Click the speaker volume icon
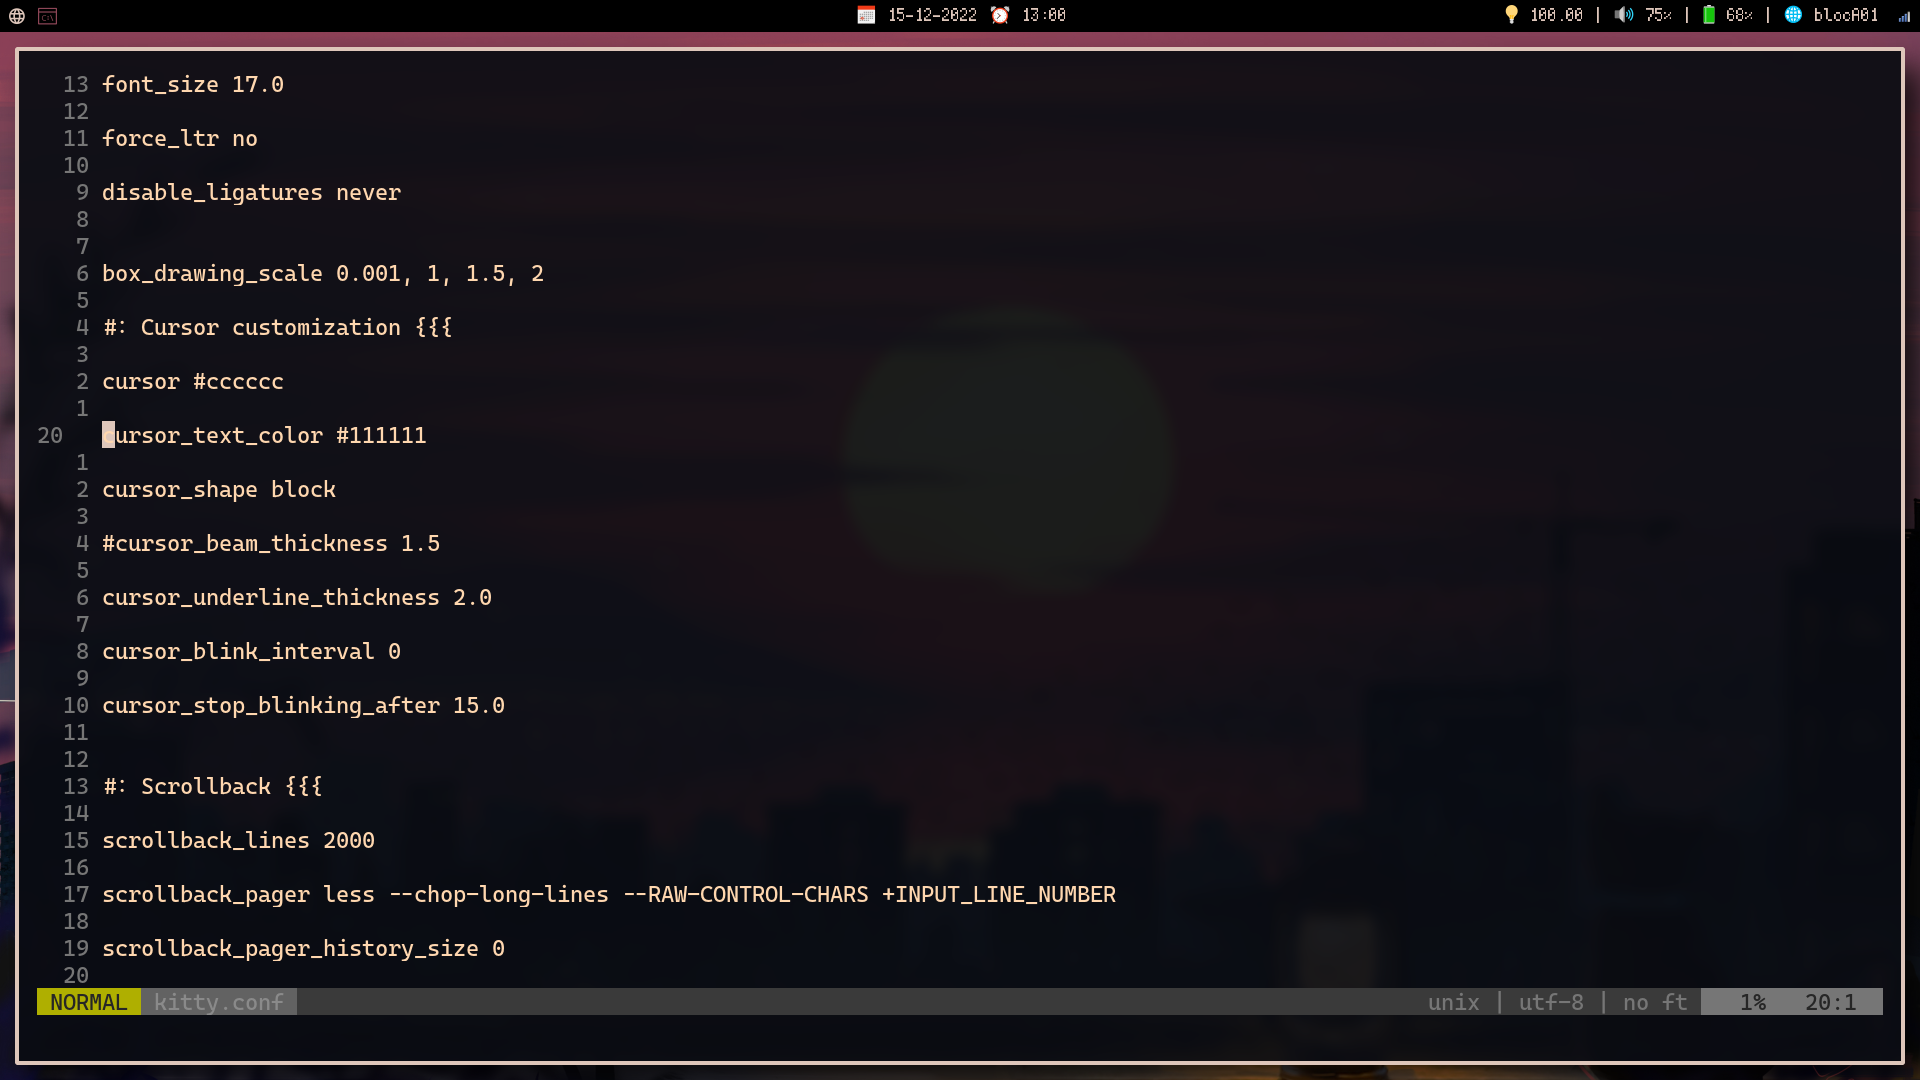Viewport: 1920px width, 1080px height. [x=1625, y=15]
